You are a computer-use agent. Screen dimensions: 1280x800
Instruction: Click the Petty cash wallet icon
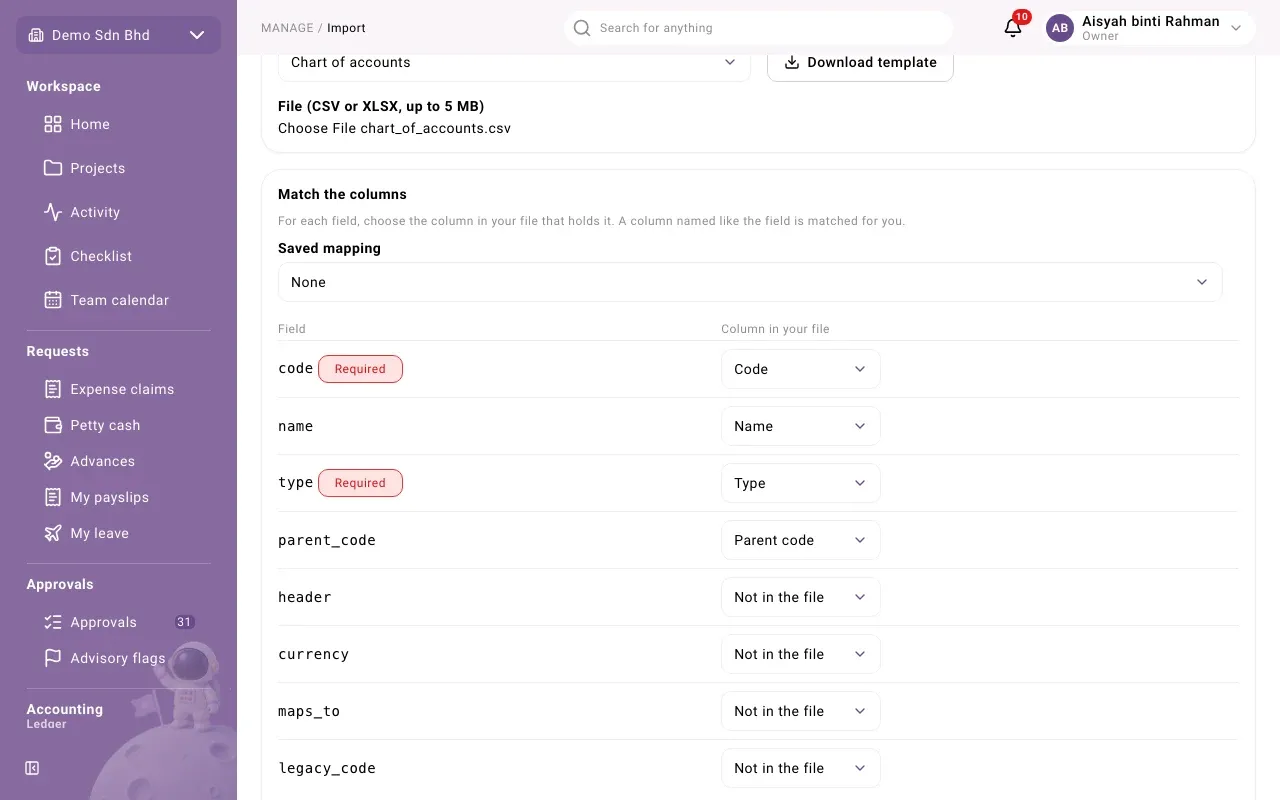pyautogui.click(x=53, y=425)
